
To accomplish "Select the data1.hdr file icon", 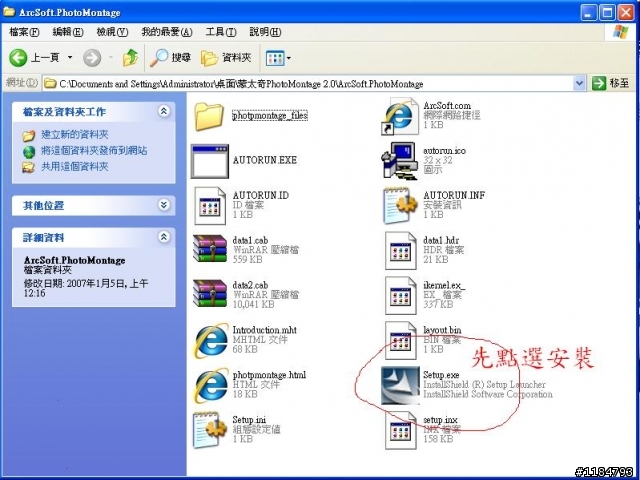I will point(401,251).
